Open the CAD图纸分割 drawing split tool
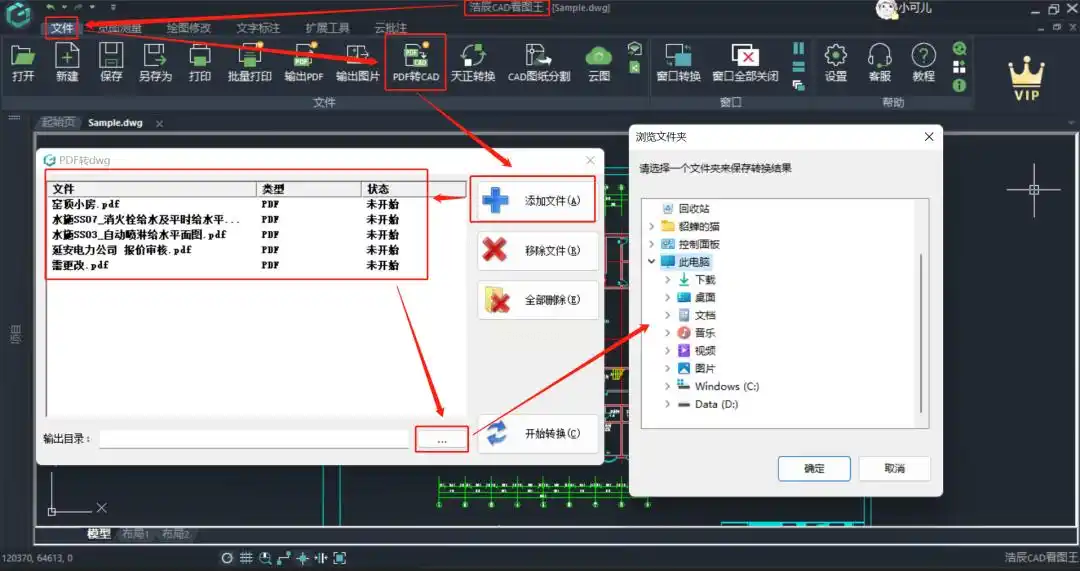Screen dimensions: 1080x571 (539, 62)
